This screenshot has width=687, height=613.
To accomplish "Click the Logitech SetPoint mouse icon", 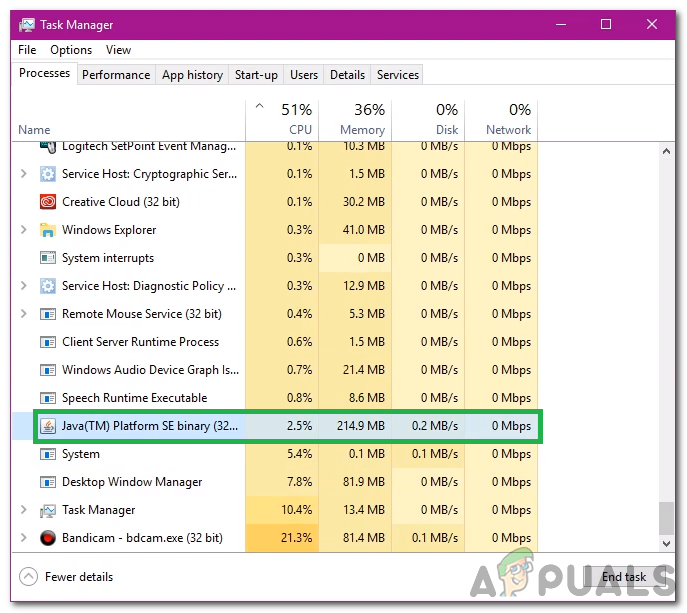I will [48, 147].
